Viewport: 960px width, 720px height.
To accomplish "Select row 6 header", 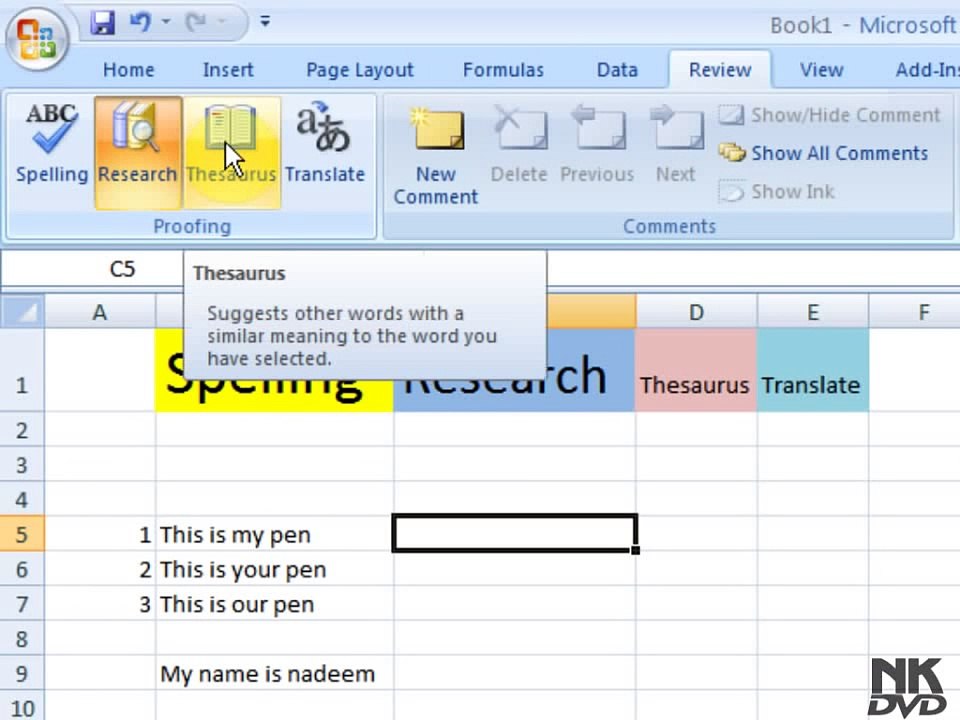I will click(22, 569).
